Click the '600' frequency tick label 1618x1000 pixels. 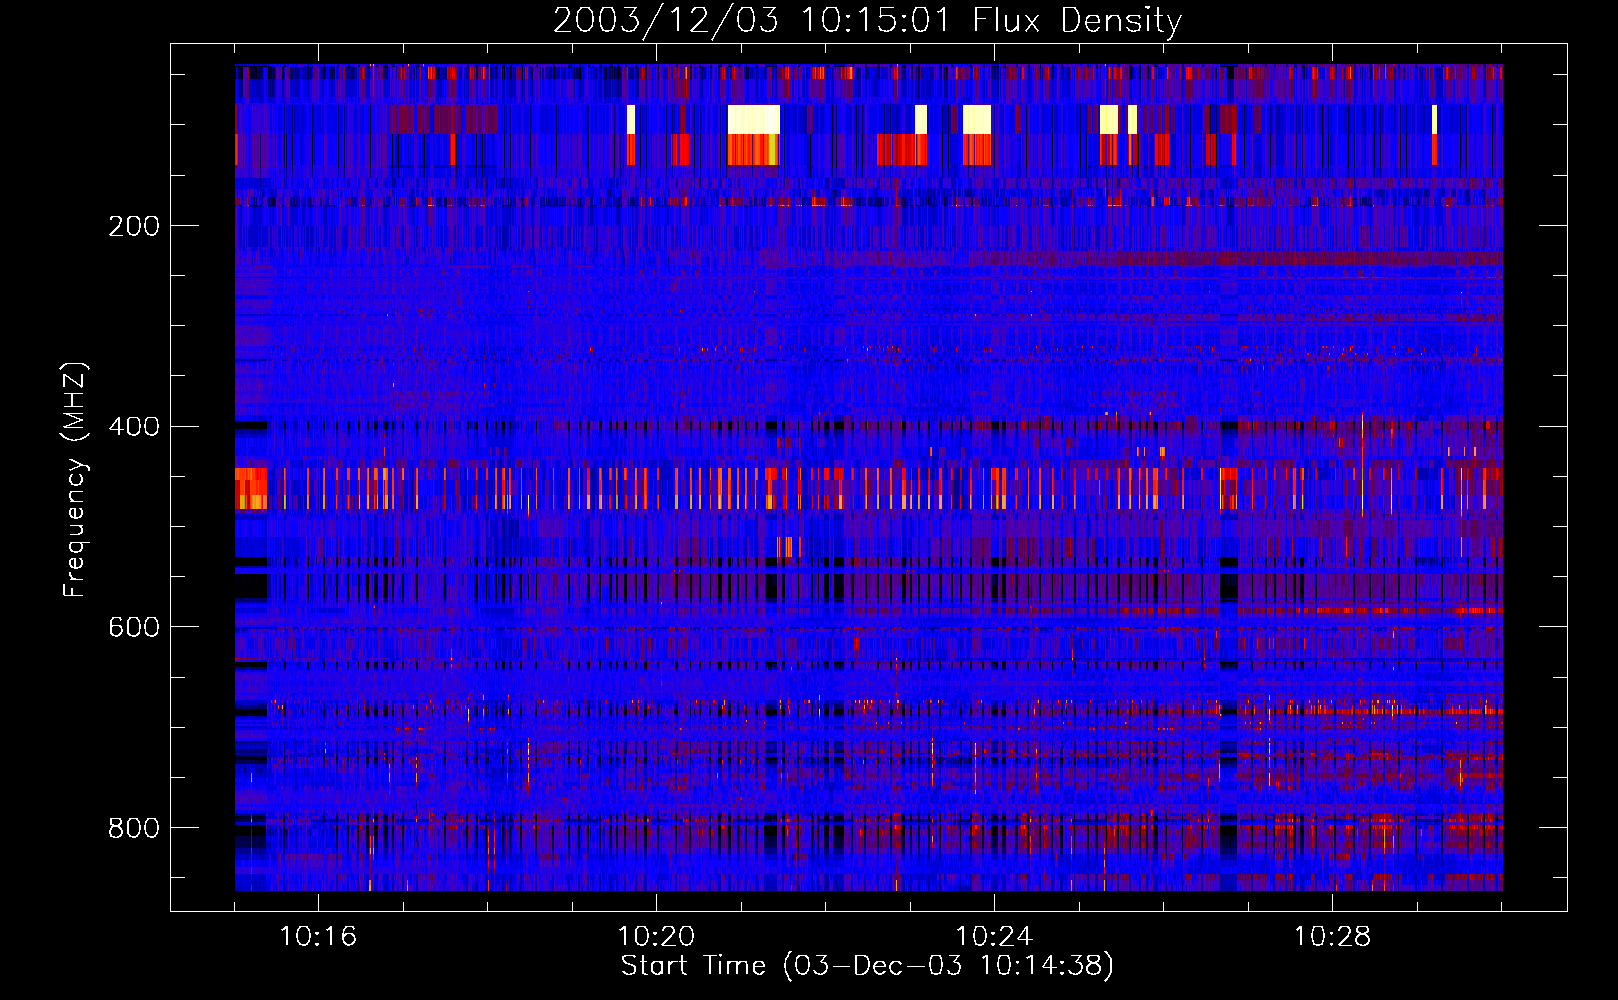click(x=134, y=627)
